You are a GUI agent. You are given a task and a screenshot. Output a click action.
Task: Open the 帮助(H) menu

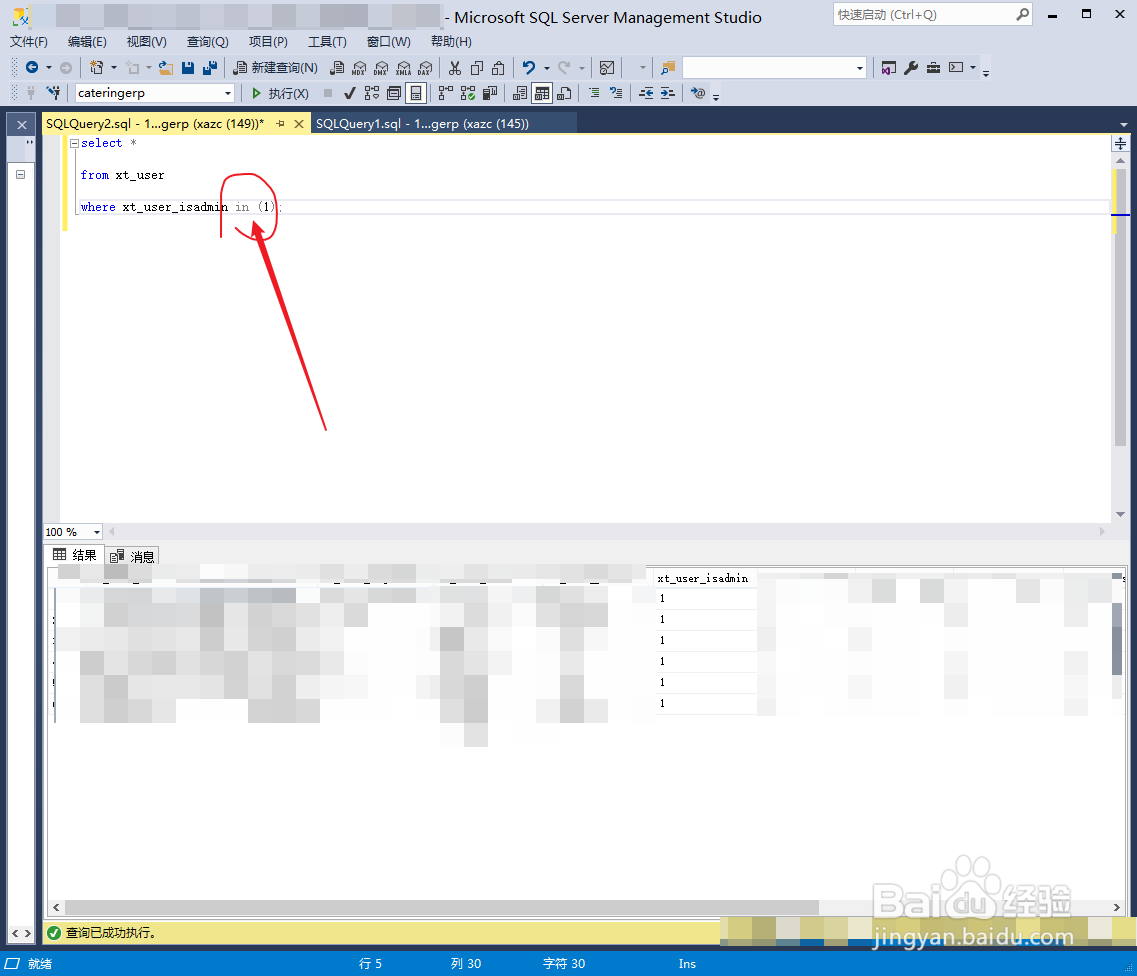[451, 42]
